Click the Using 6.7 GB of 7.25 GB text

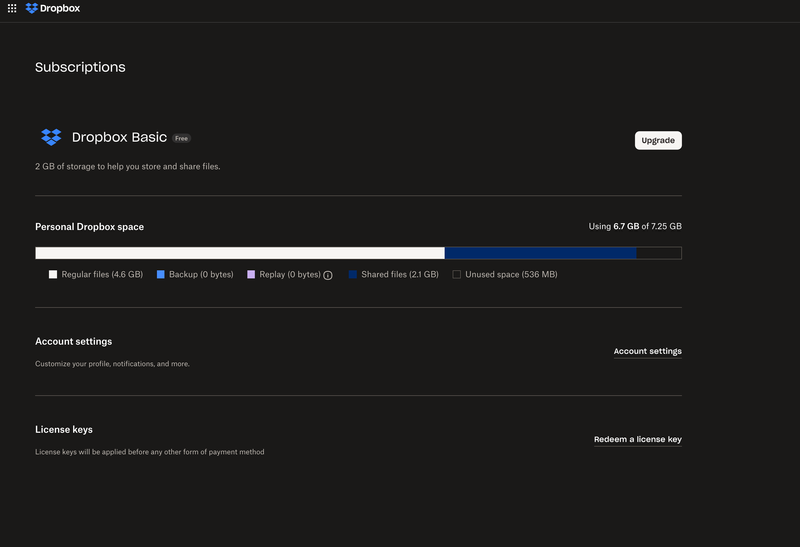pos(634,227)
